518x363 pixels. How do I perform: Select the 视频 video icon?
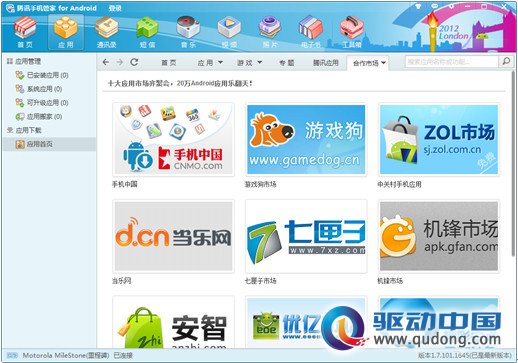point(229,32)
